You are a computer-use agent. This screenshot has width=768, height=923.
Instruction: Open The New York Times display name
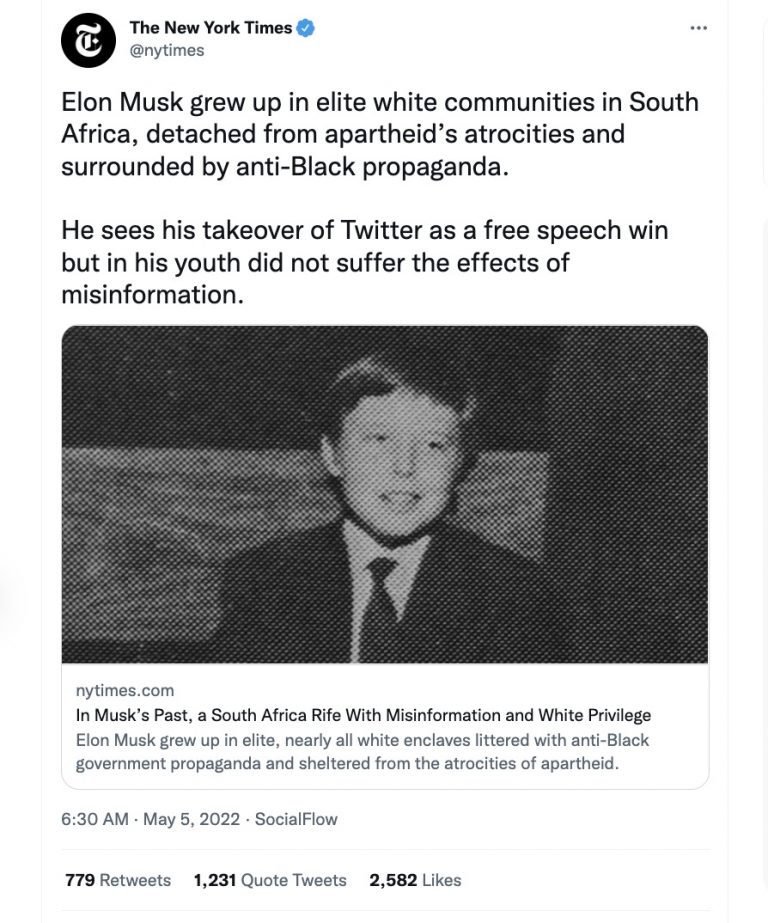pos(210,28)
